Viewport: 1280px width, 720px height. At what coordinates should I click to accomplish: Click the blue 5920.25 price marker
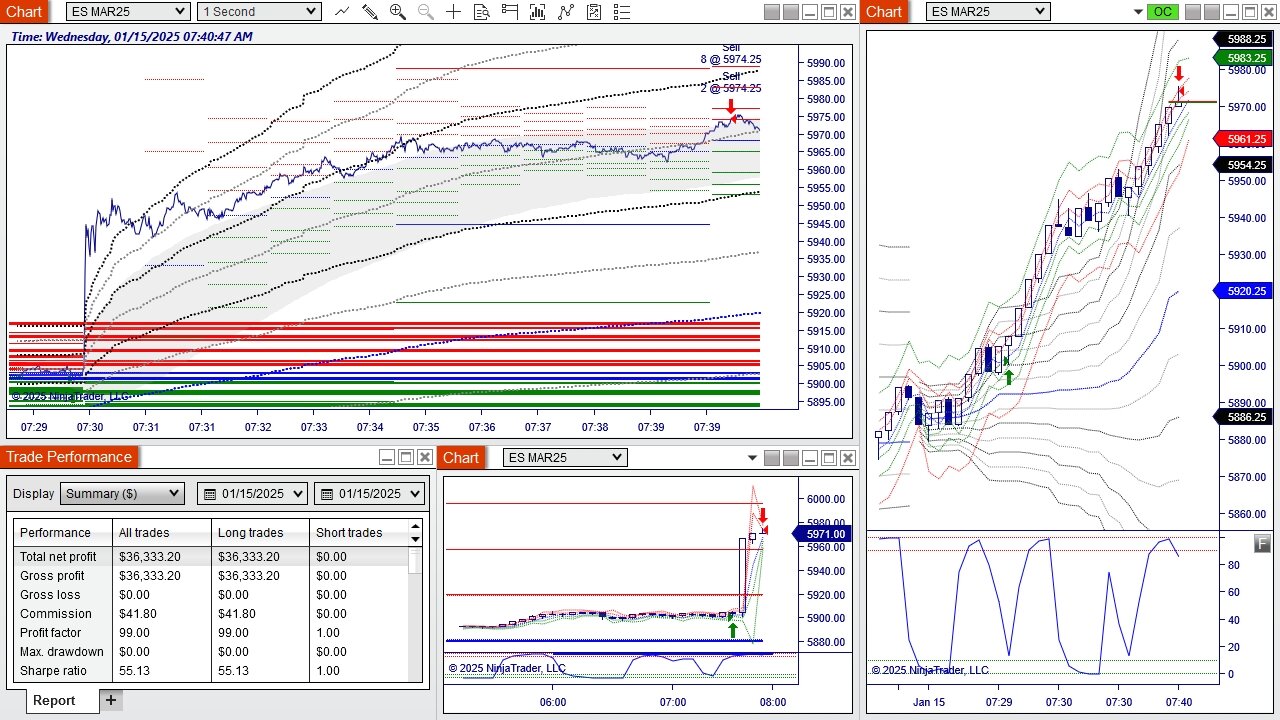click(1243, 291)
